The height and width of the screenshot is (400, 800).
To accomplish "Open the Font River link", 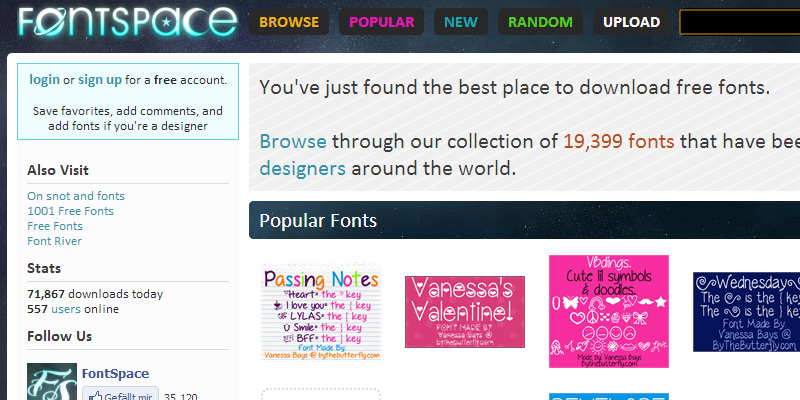I will [54, 241].
